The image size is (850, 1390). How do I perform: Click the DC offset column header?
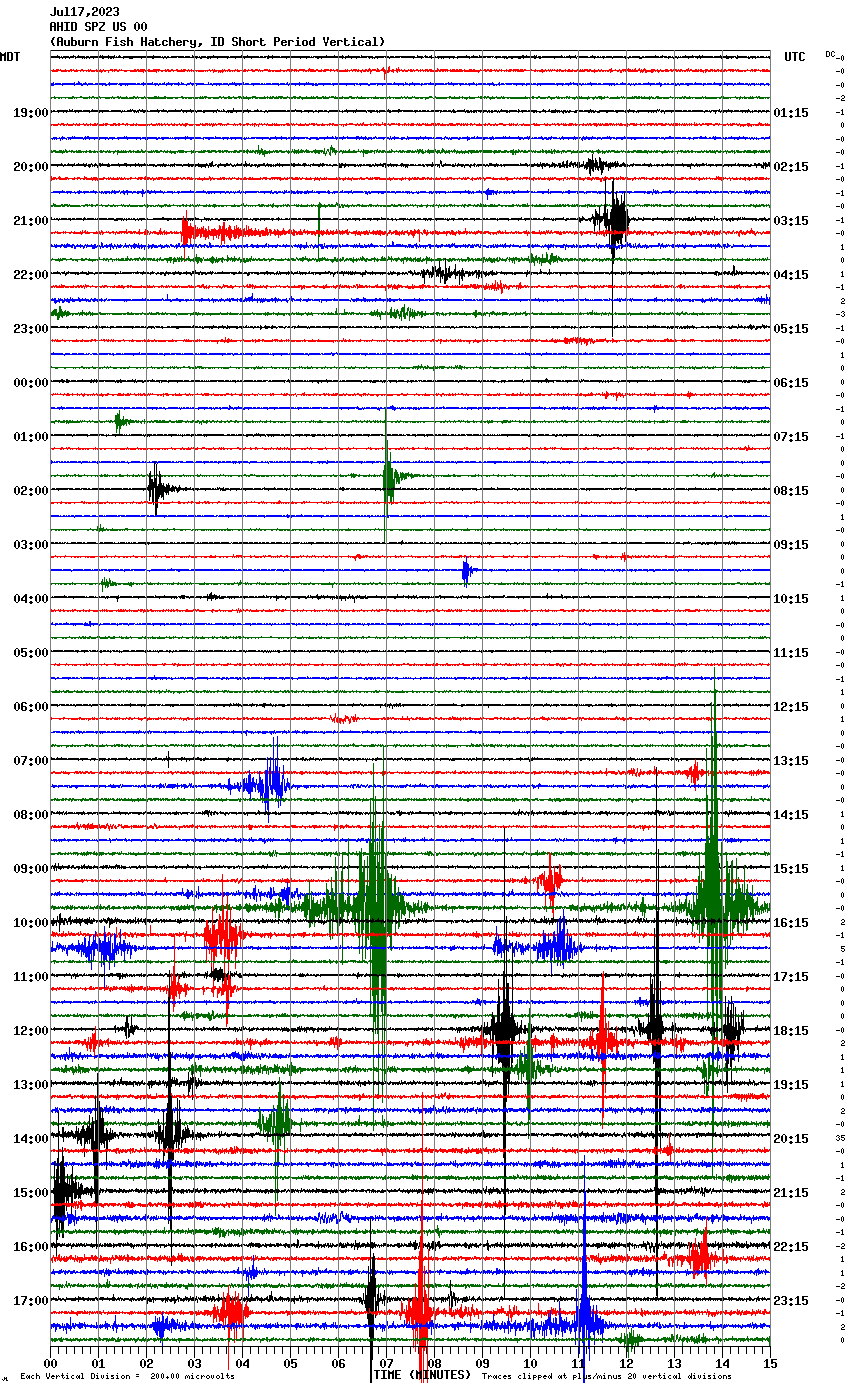coord(830,54)
